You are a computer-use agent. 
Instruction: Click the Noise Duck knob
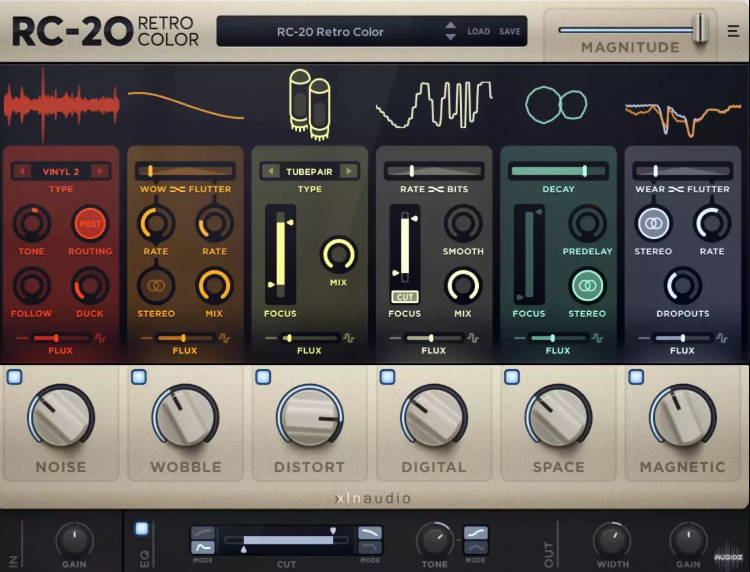[90, 286]
